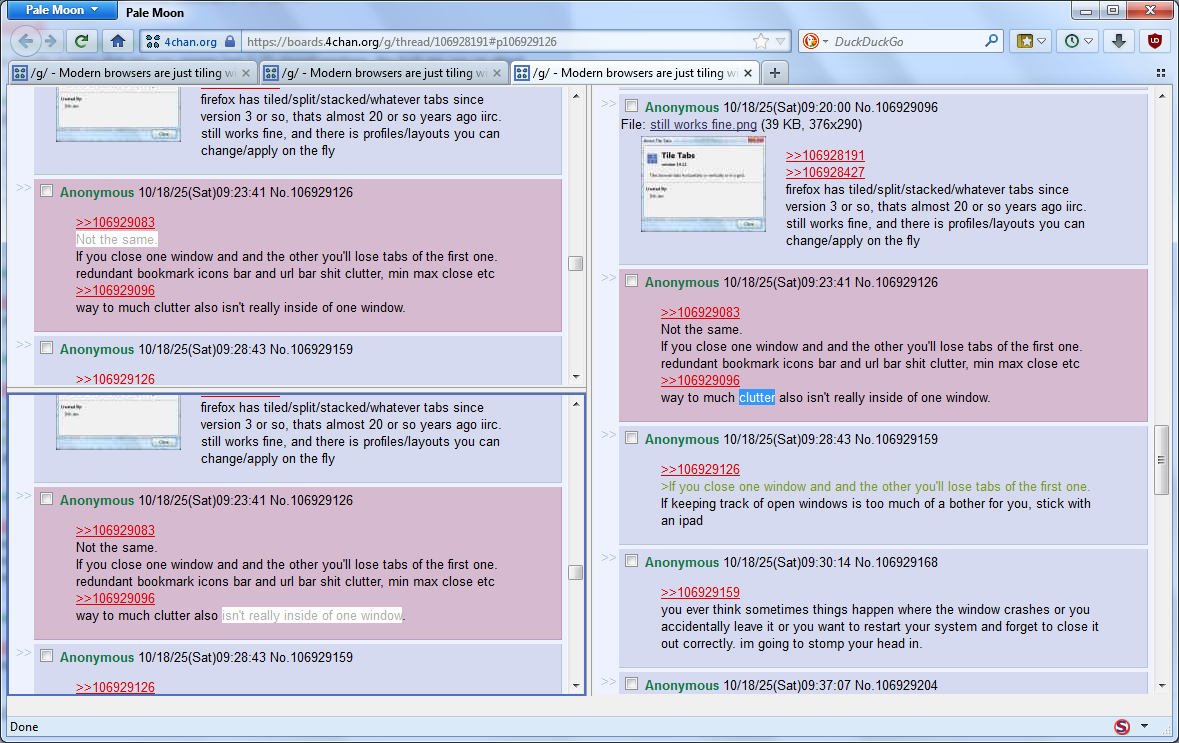Click top-left pane scrollbar thumb
1179x743 pixels.
(x=576, y=264)
